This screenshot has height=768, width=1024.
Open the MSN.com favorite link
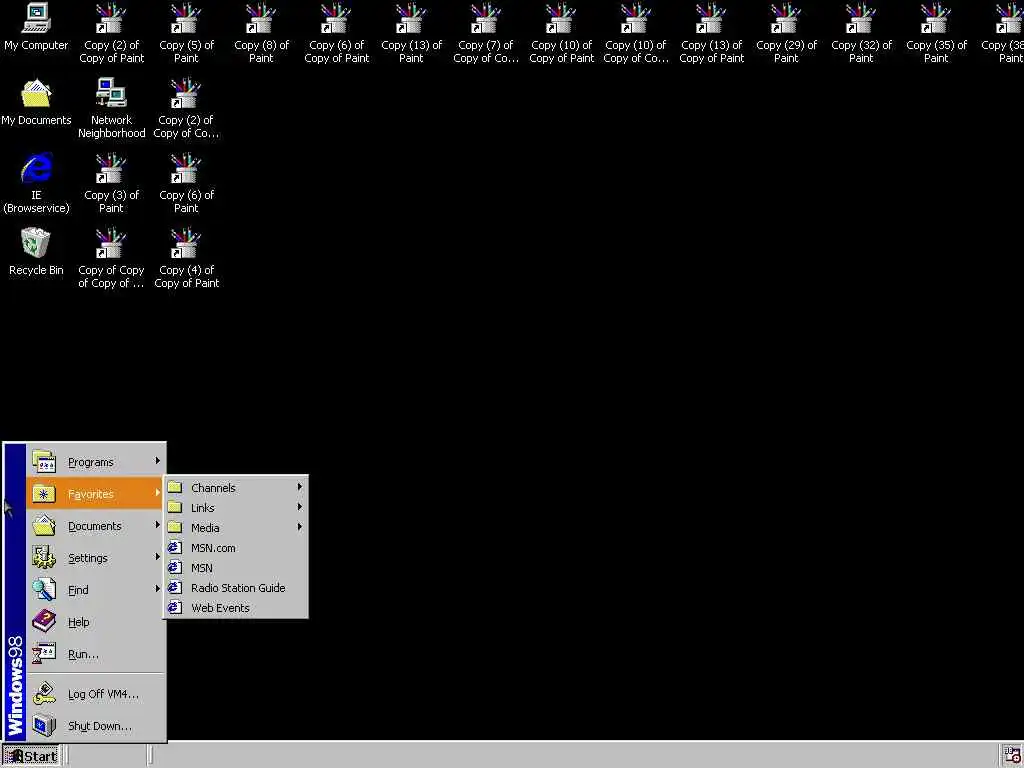tap(235, 548)
